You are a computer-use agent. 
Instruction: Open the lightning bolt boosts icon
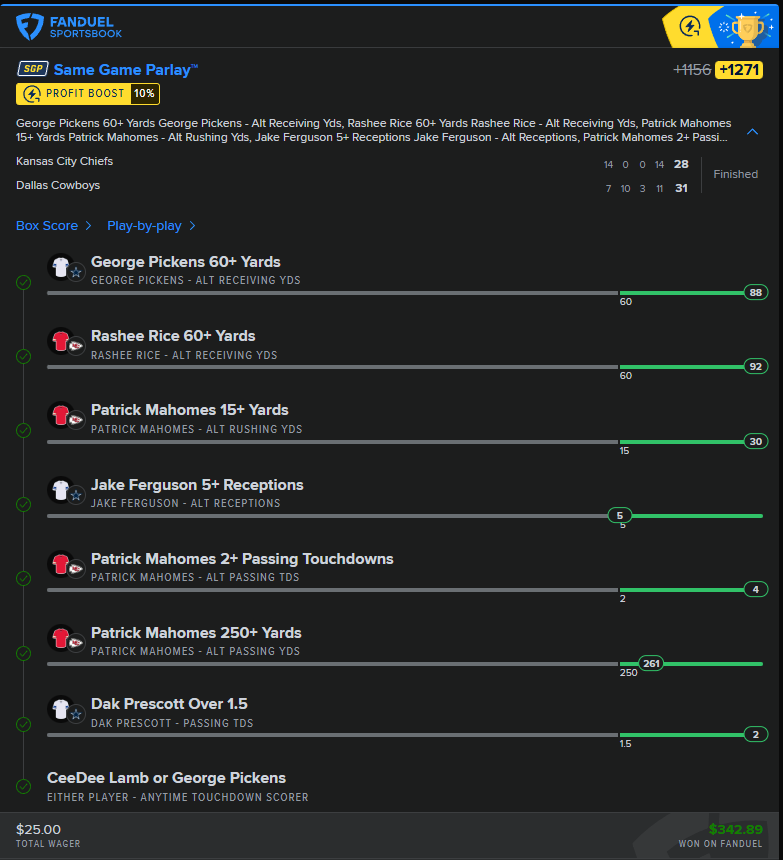click(689, 26)
